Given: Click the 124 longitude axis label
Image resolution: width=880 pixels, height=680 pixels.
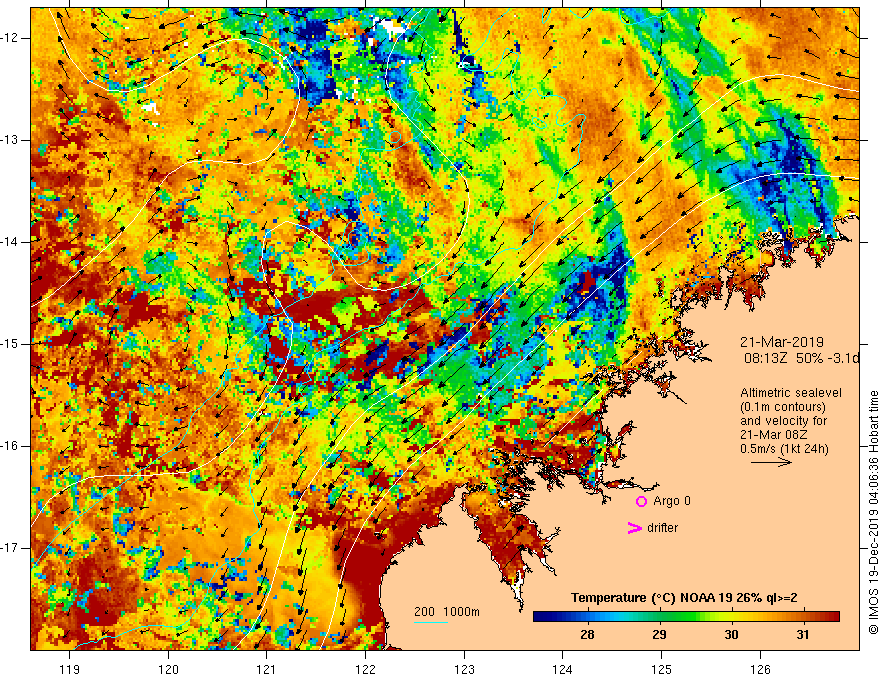Looking at the screenshot, I should [563, 669].
